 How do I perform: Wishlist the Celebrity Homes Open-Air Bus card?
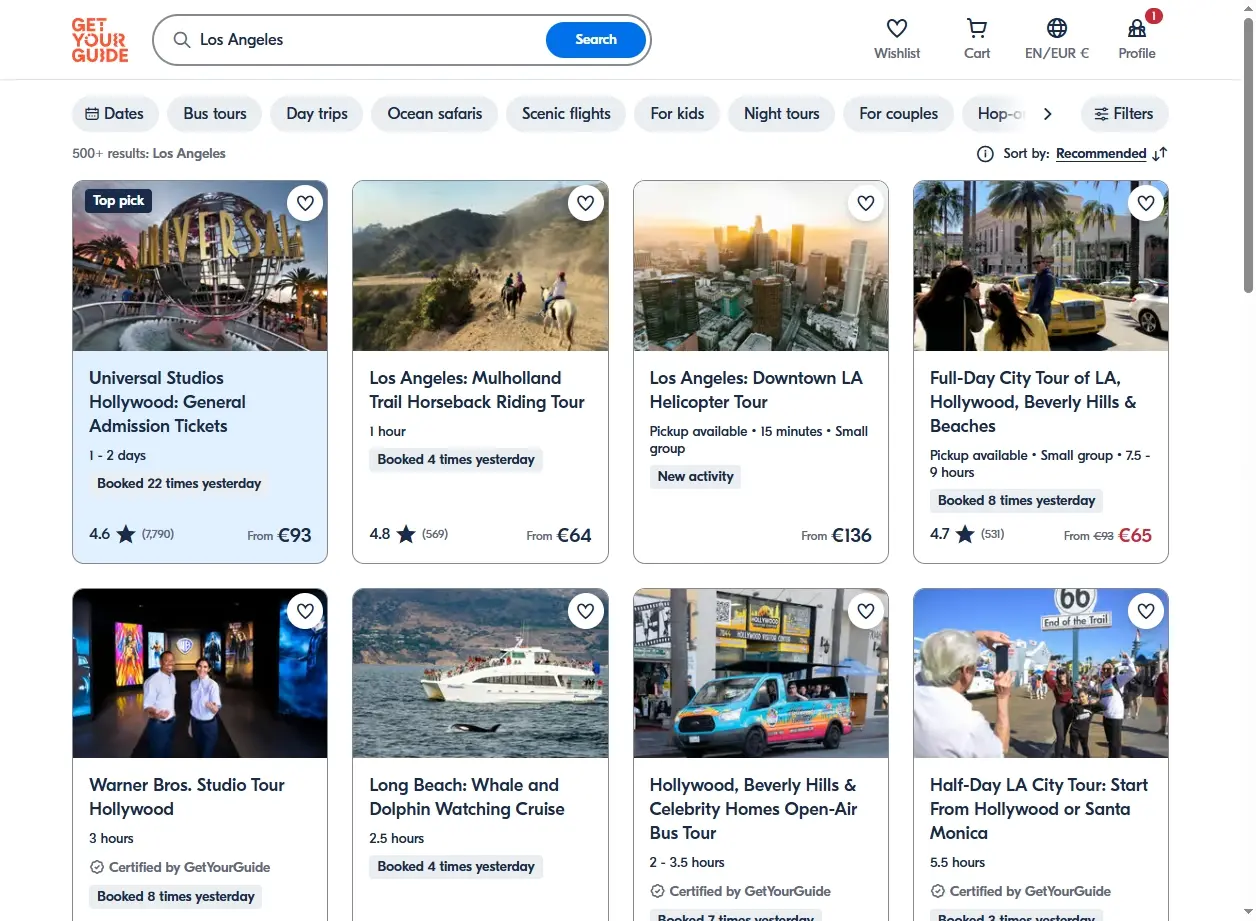[866, 610]
